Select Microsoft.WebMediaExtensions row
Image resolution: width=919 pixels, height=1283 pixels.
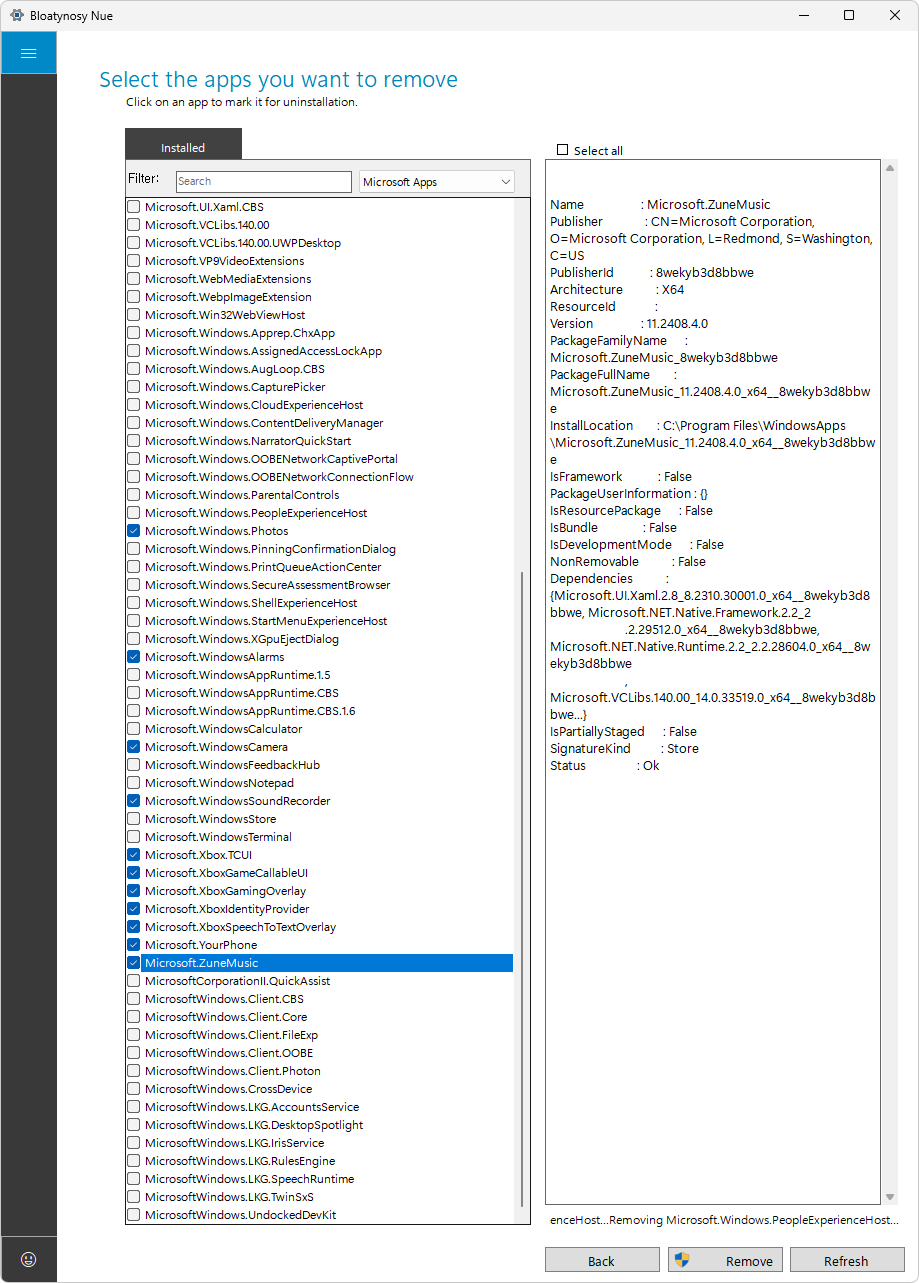click(x=319, y=279)
